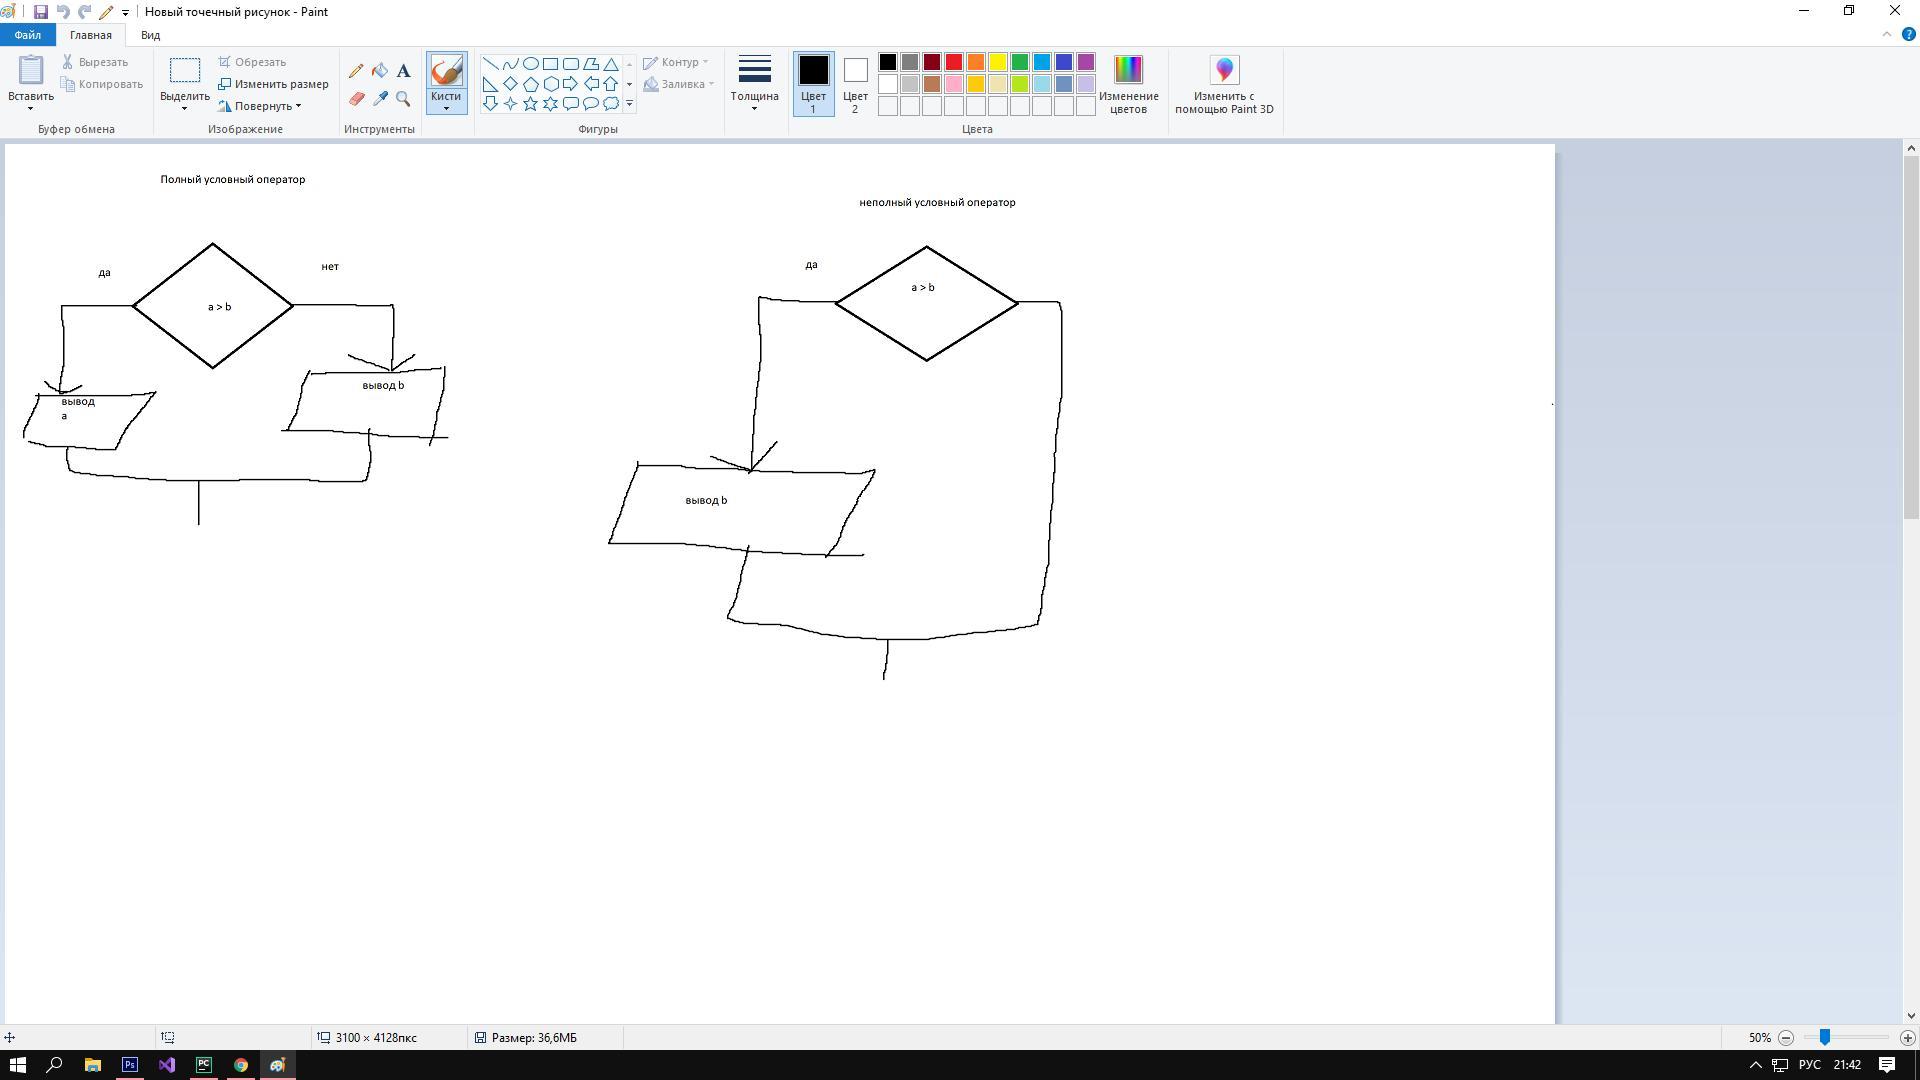
Task: Expand the Кисти brushes dropdown
Action: pos(446,102)
